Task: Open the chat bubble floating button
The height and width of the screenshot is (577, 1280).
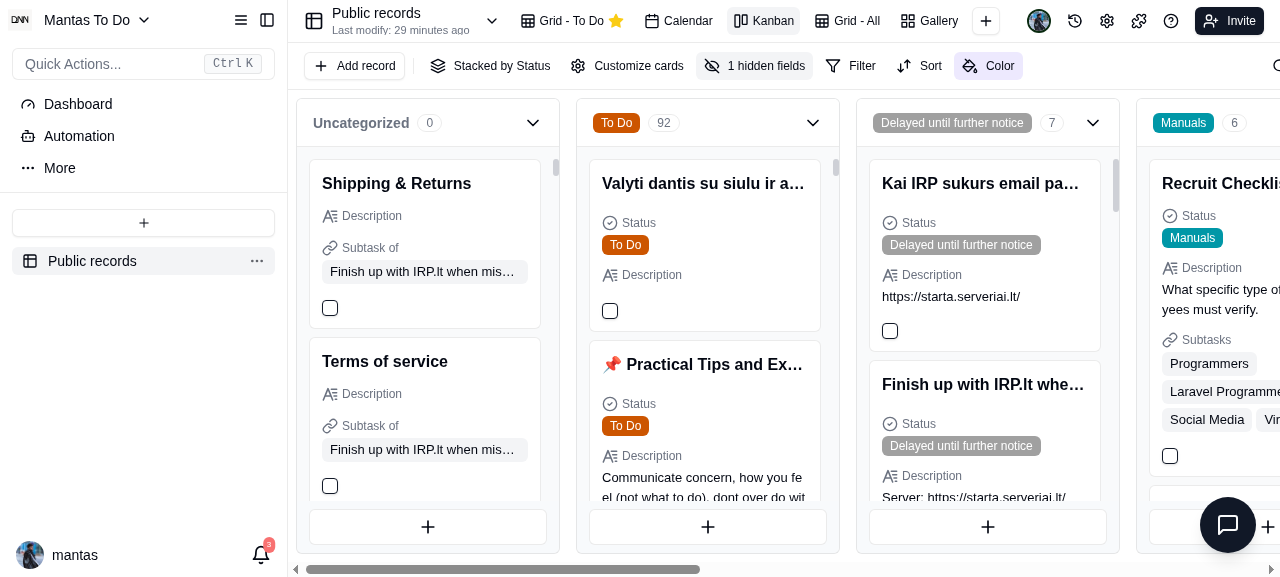Action: pos(1228,525)
